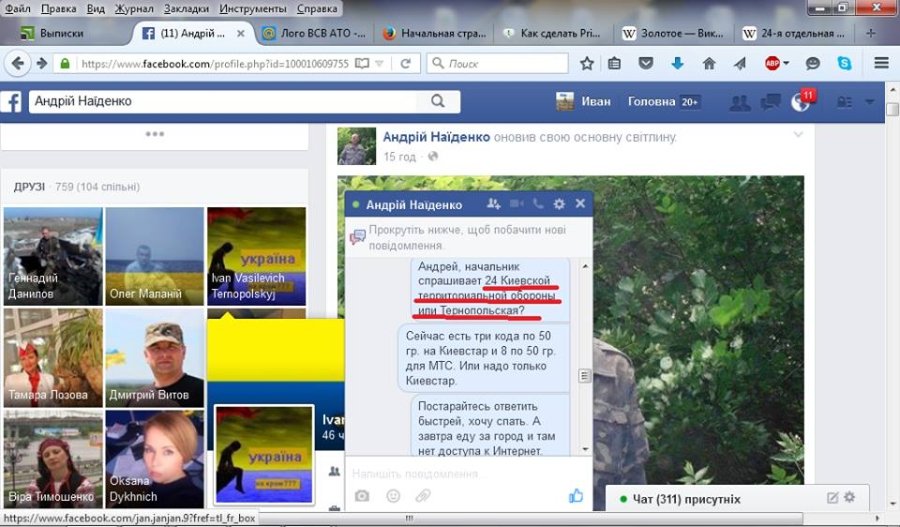
Task: Attach a photo using chat camera icon
Action: coord(362,496)
